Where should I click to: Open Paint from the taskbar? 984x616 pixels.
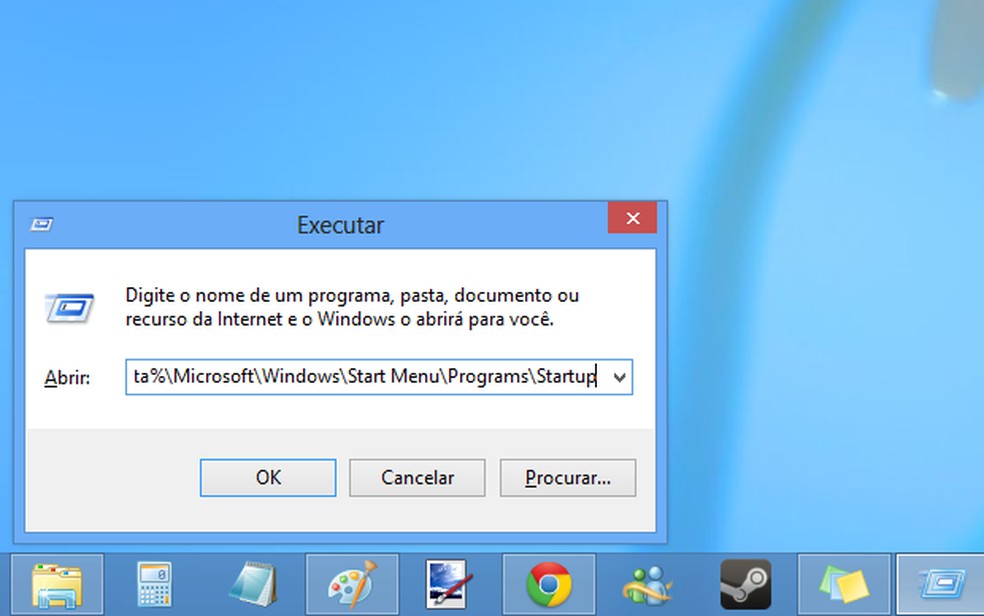[352, 585]
